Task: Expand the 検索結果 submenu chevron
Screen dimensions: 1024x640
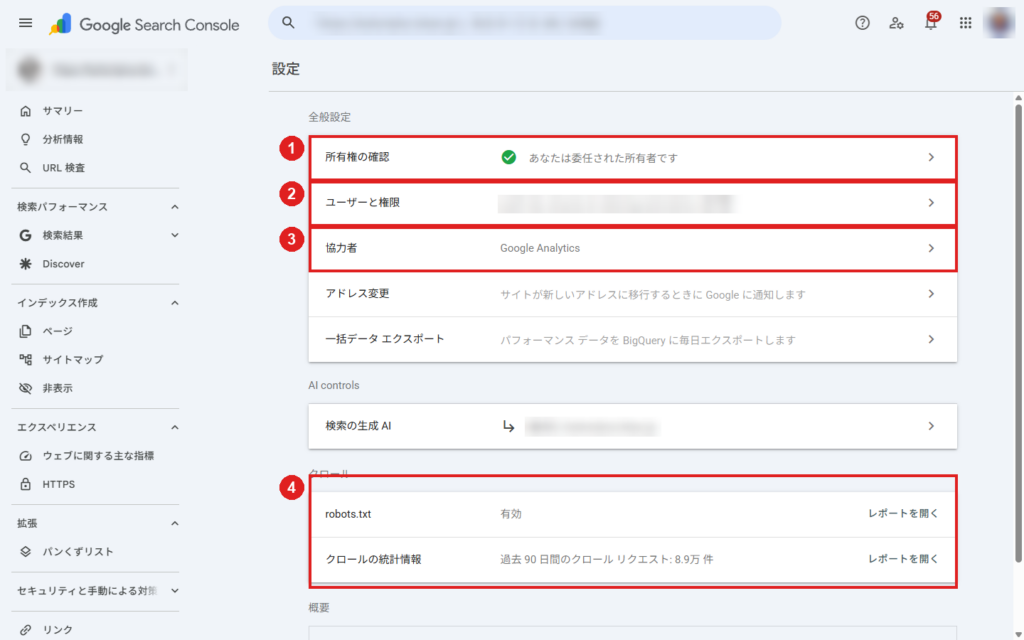Action: tap(174, 235)
